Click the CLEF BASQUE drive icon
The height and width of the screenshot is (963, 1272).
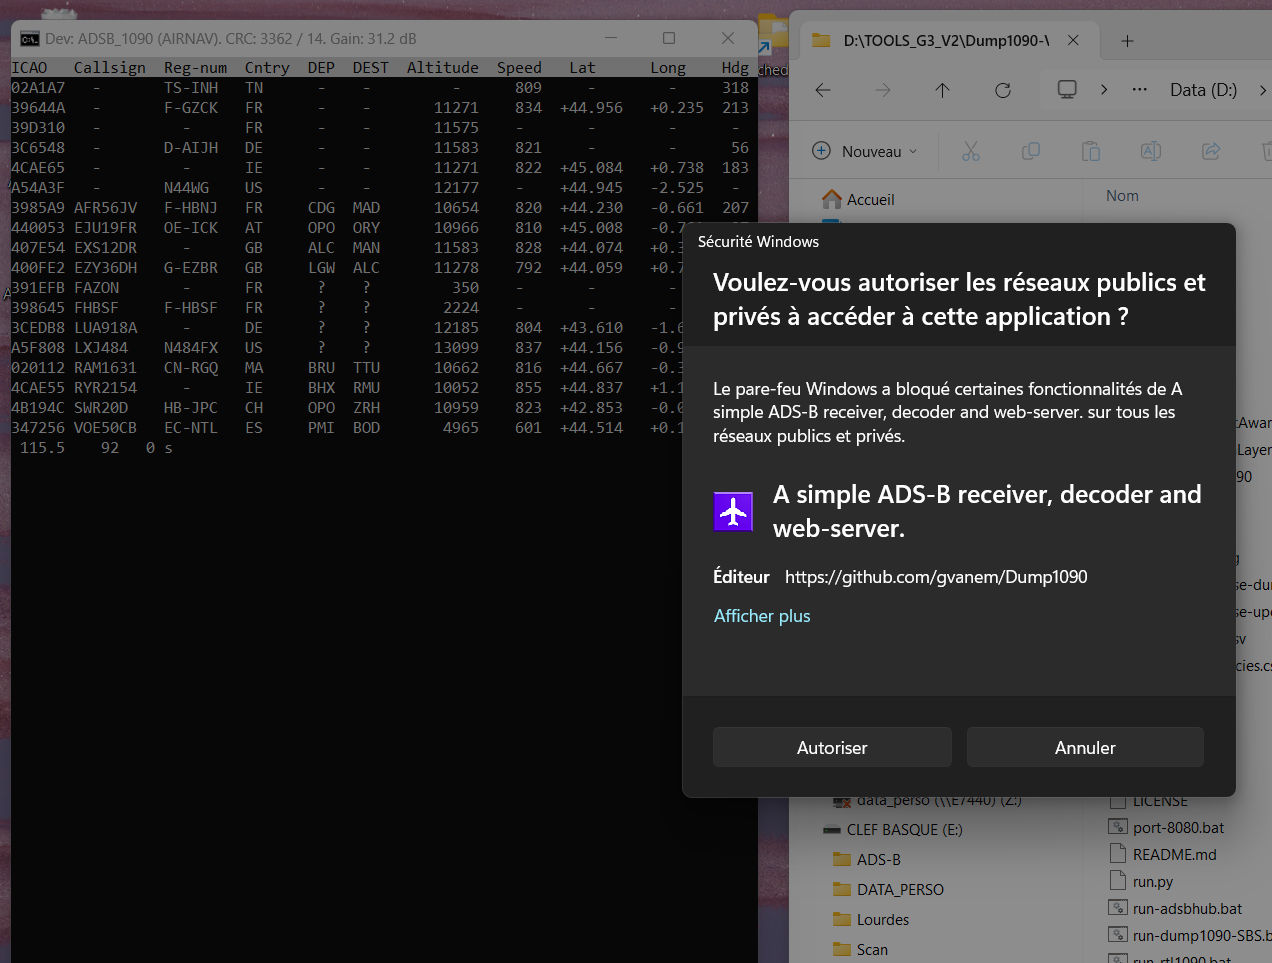click(832, 830)
